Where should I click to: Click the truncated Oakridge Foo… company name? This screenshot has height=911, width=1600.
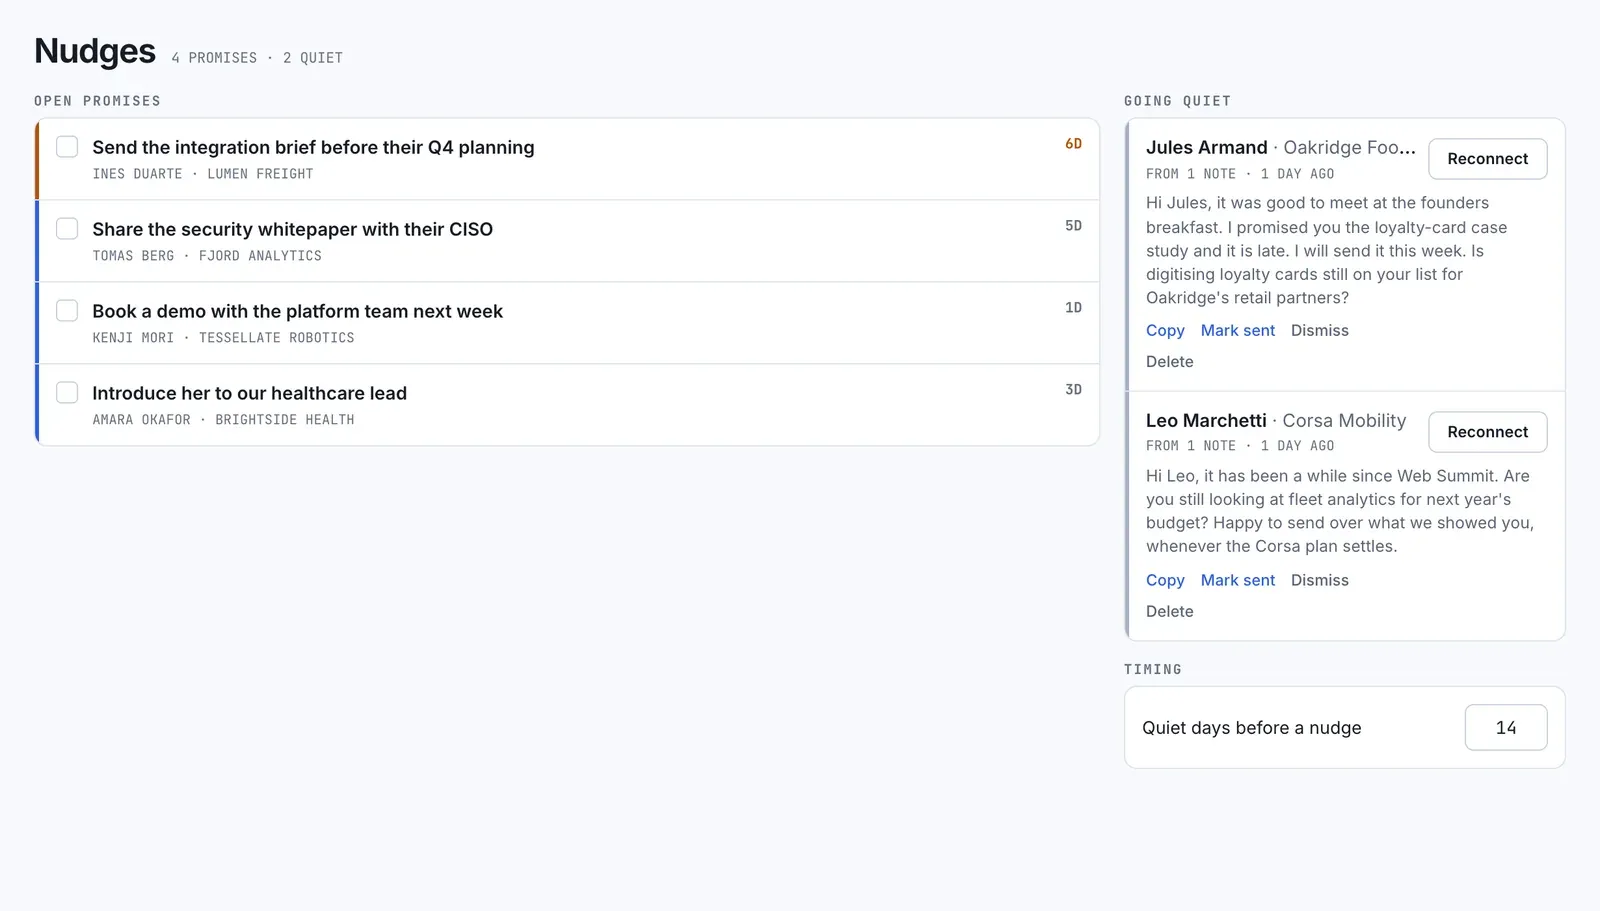tap(1349, 148)
